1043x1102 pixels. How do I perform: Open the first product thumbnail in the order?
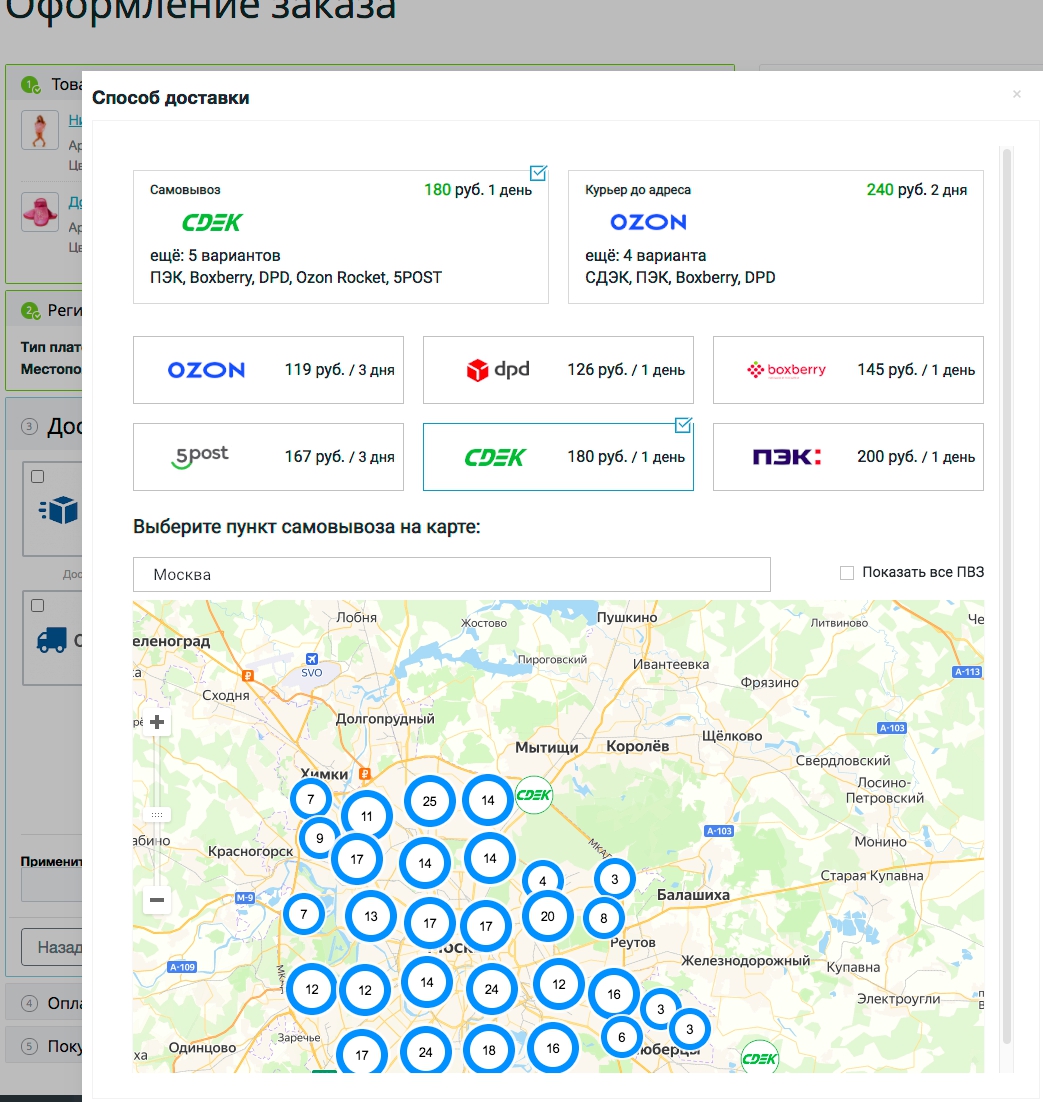point(39,130)
